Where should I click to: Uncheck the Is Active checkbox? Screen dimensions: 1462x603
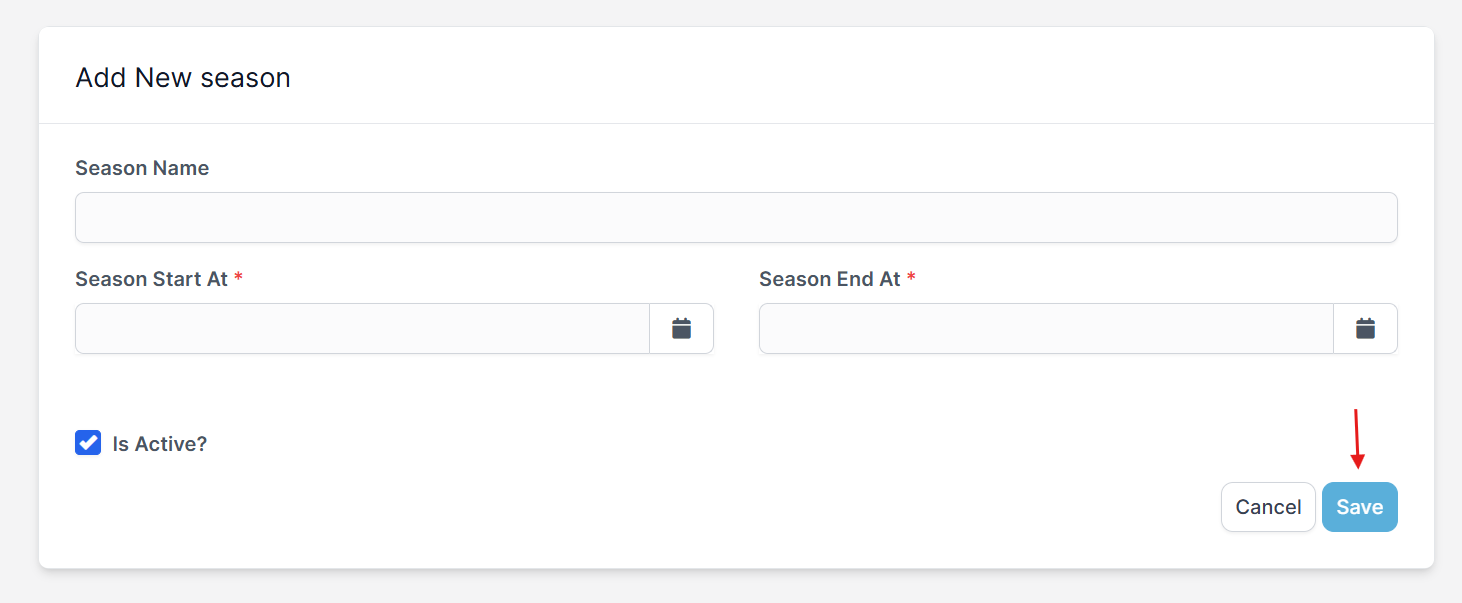(x=88, y=443)
